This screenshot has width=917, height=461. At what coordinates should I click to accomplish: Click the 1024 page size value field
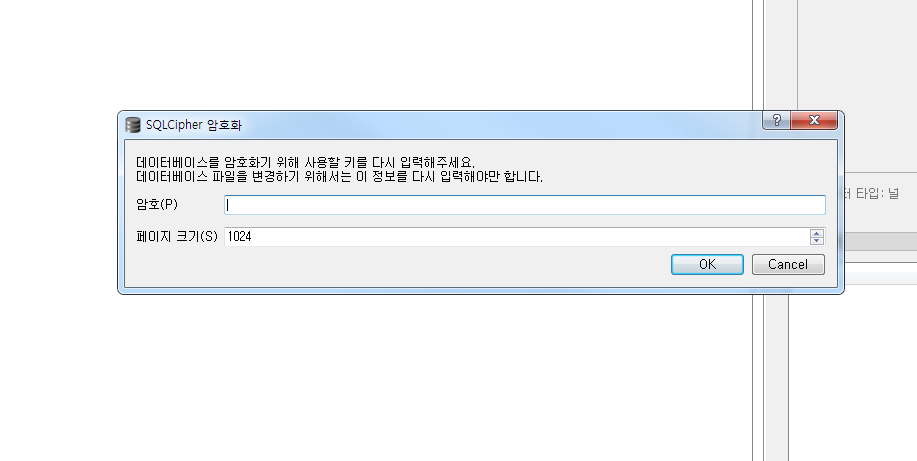pos(516,236)
